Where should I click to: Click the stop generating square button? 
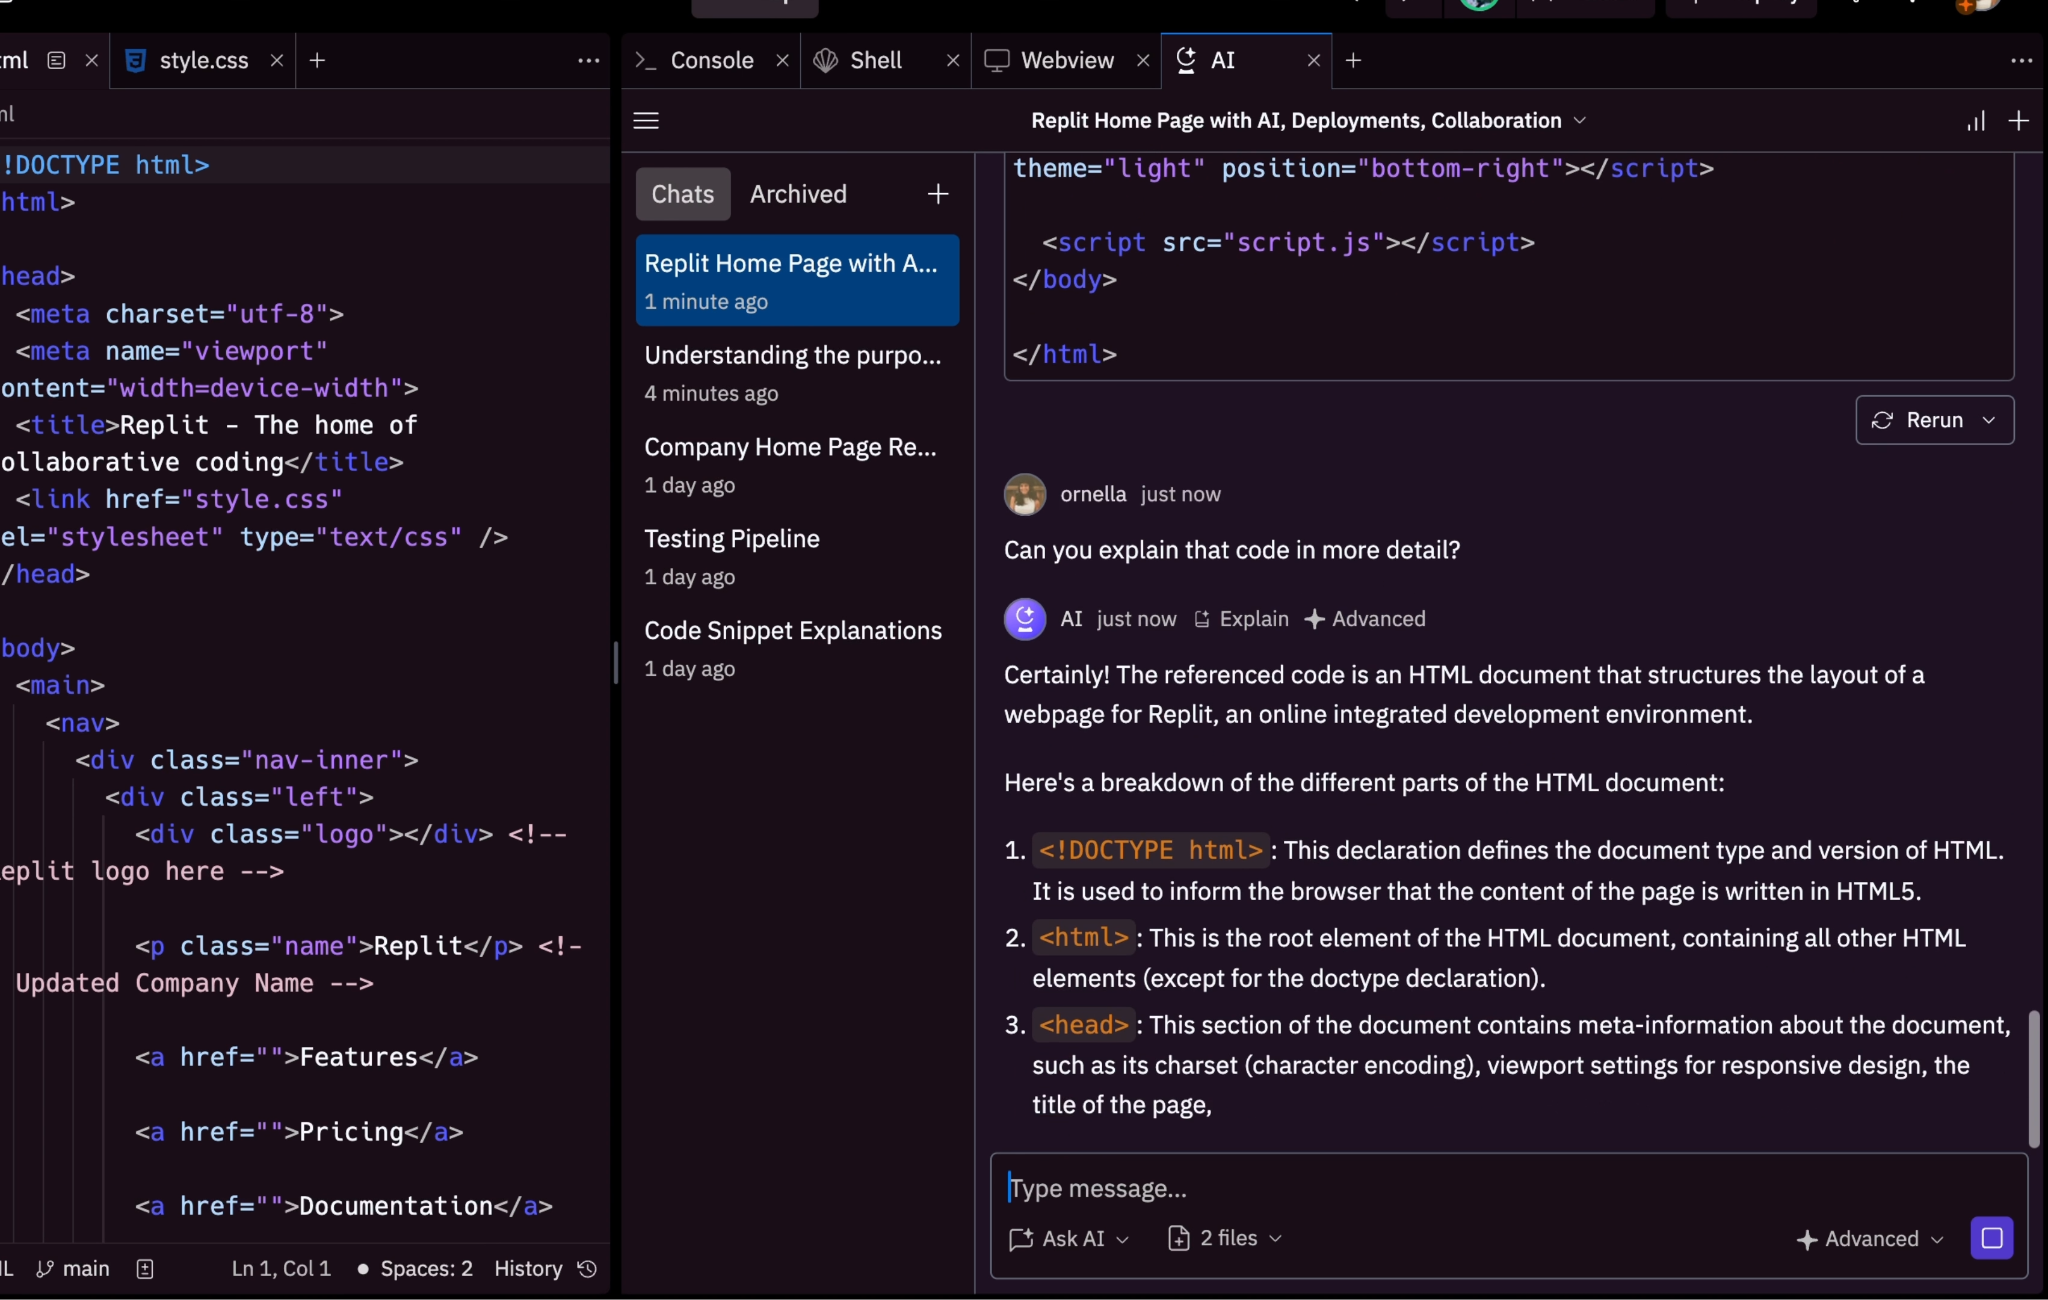(x=1992, y=1238)
